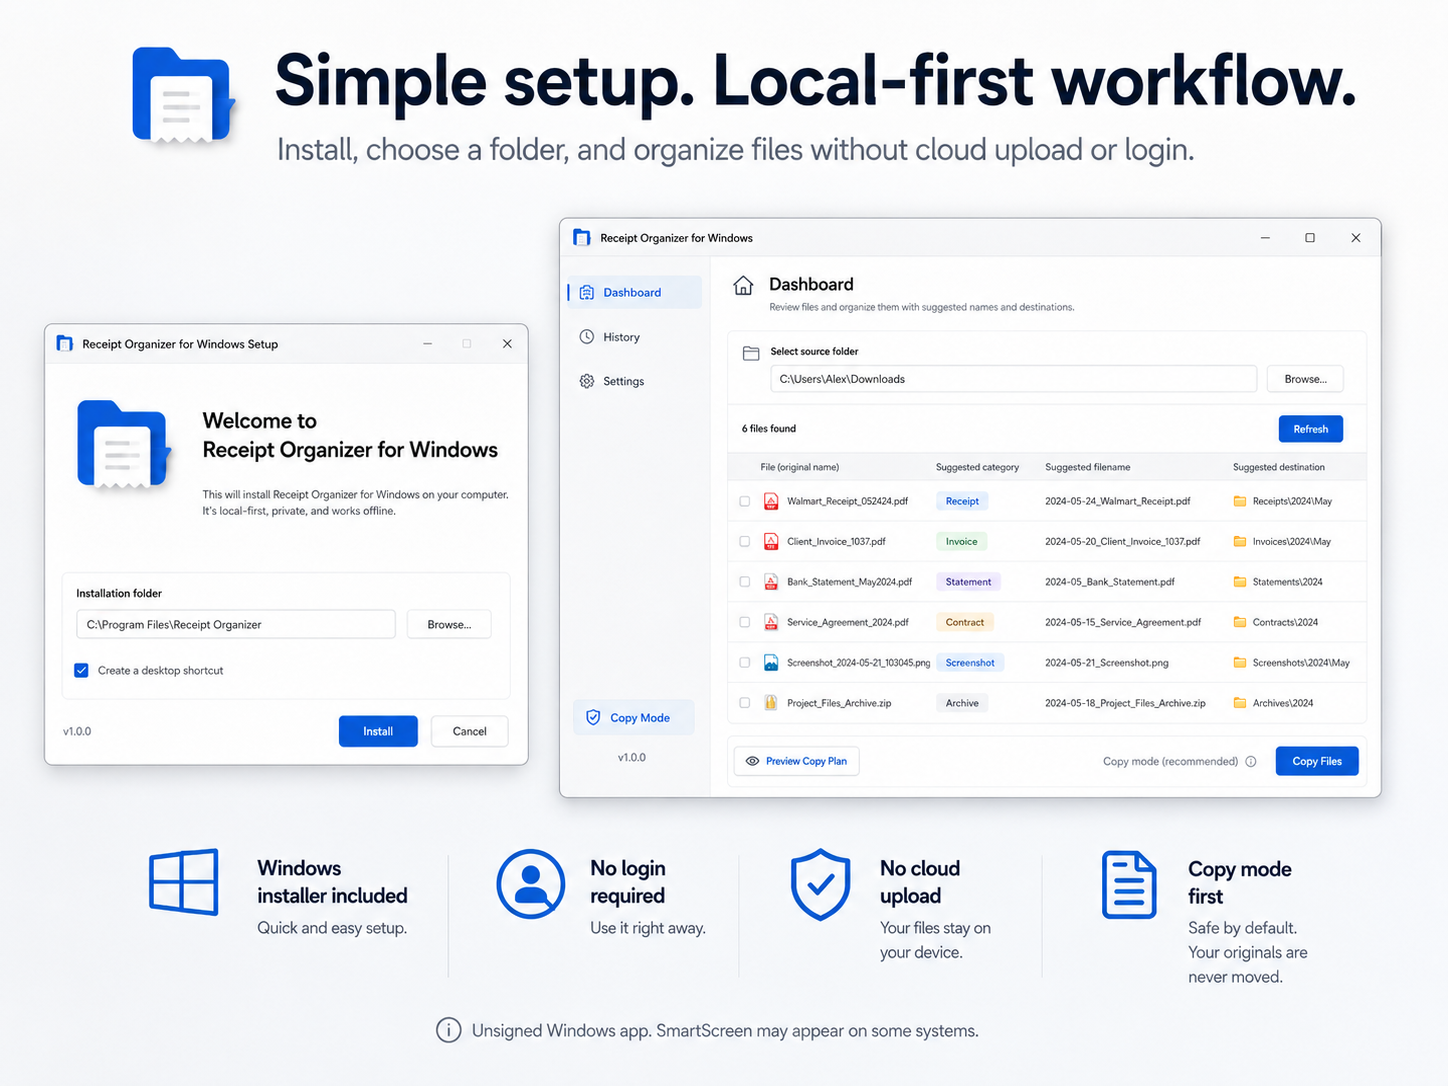Viewport: 1448px width, 1086px height.
Task: Click the Suggested destination column header
Action: pos(1279,467)
